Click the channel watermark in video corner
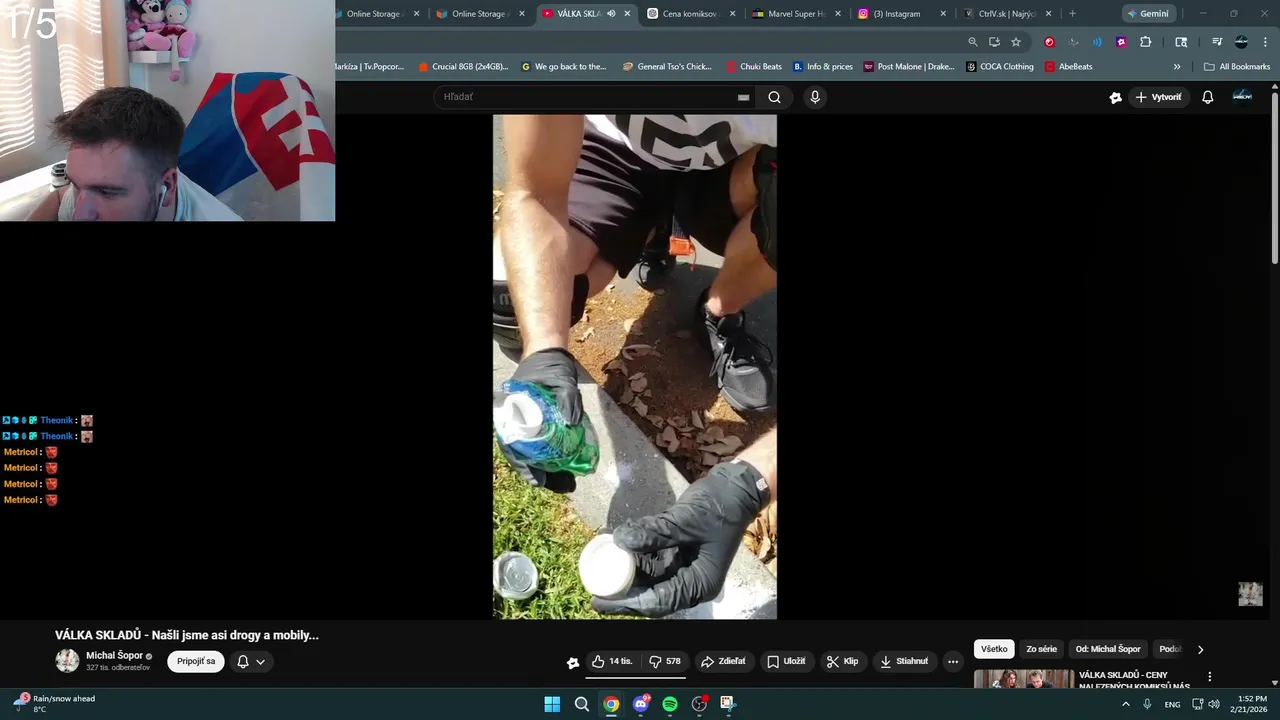1280x720 pixels. pos(1250,594)
